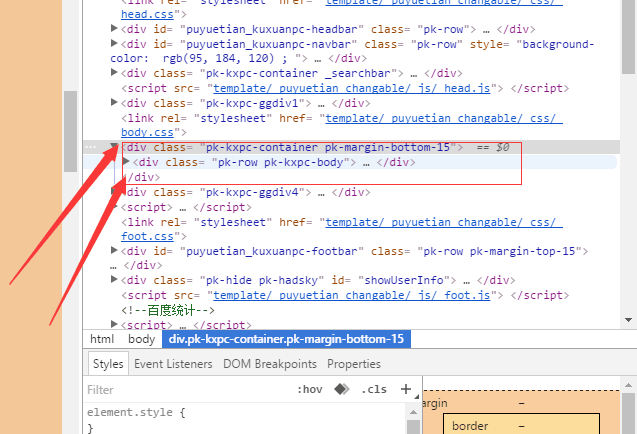Click the styles Filter input field
Viewport: 637px width, 434px height.
(x=187, y=390)
